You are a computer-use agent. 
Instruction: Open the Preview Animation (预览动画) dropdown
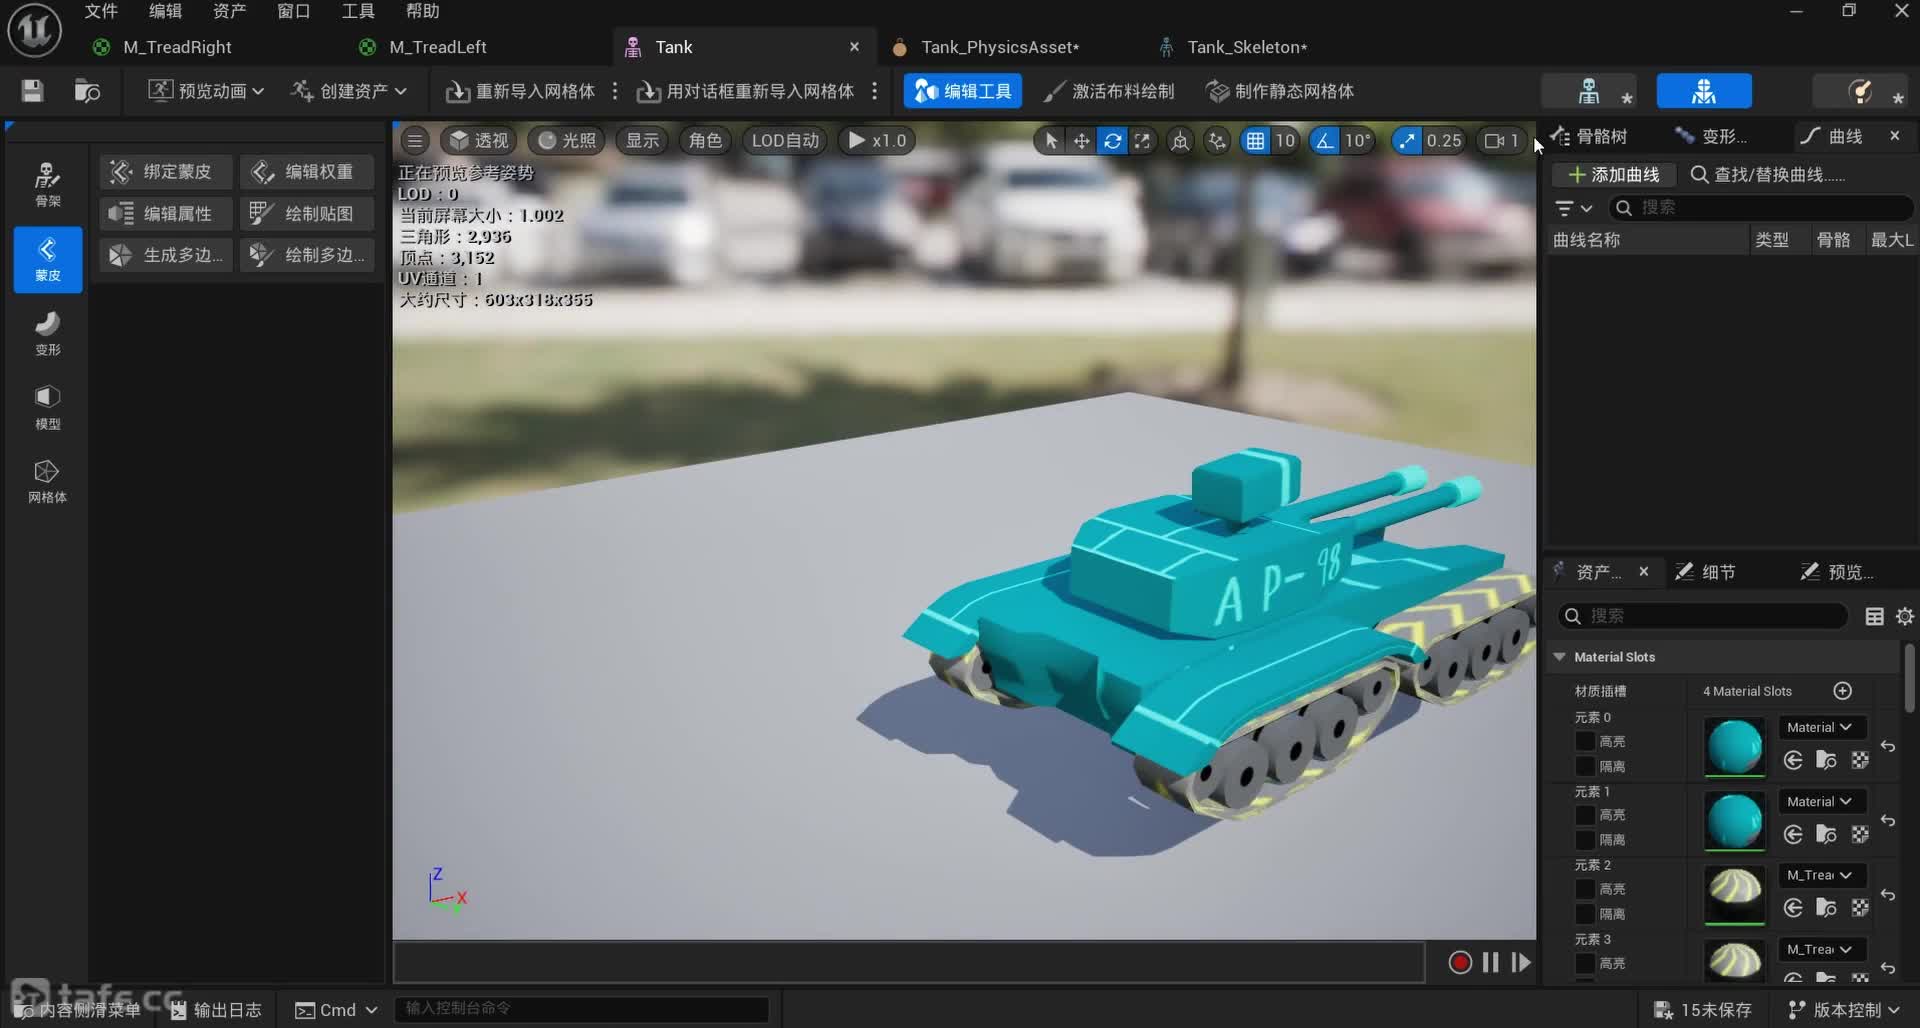[x=206, y=91]
